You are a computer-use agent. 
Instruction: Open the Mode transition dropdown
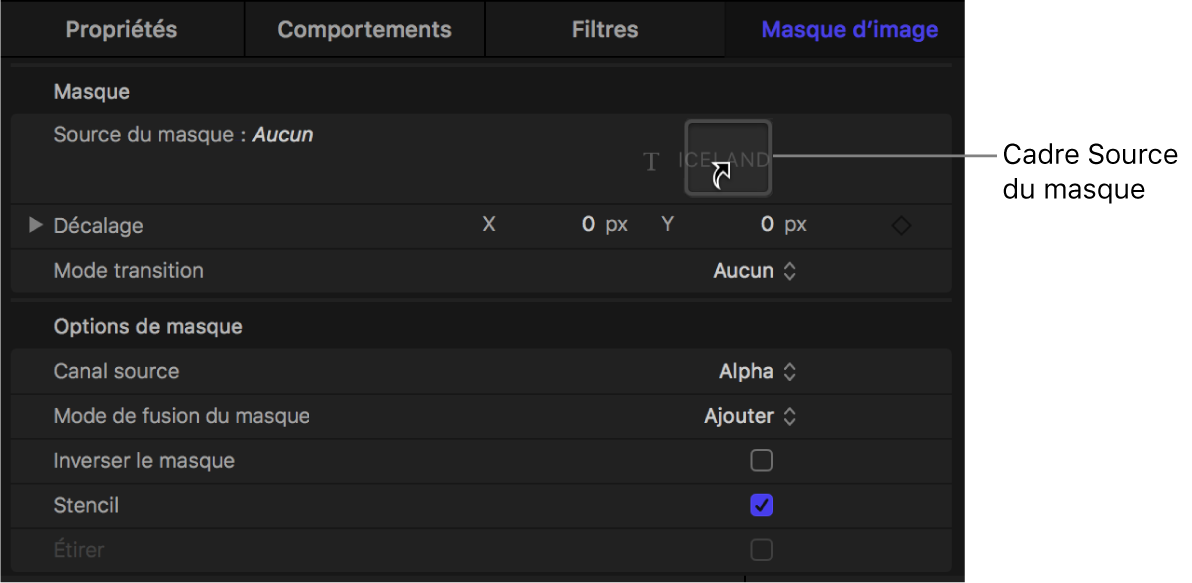(755, 271)
